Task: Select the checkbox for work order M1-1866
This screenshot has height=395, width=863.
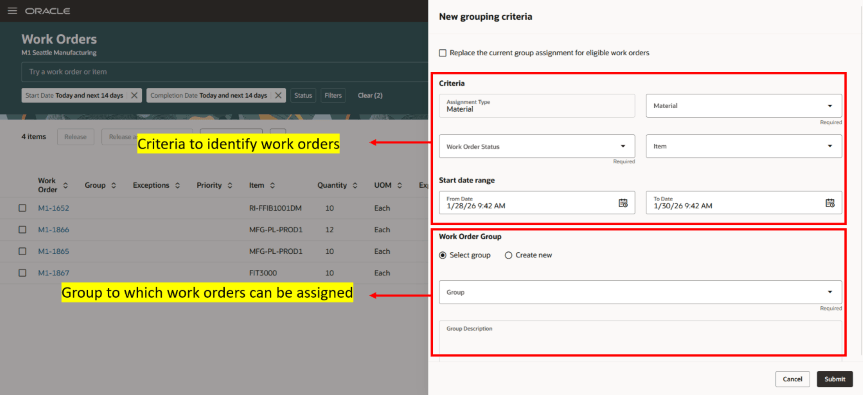Action: click(x=23, y=229)
